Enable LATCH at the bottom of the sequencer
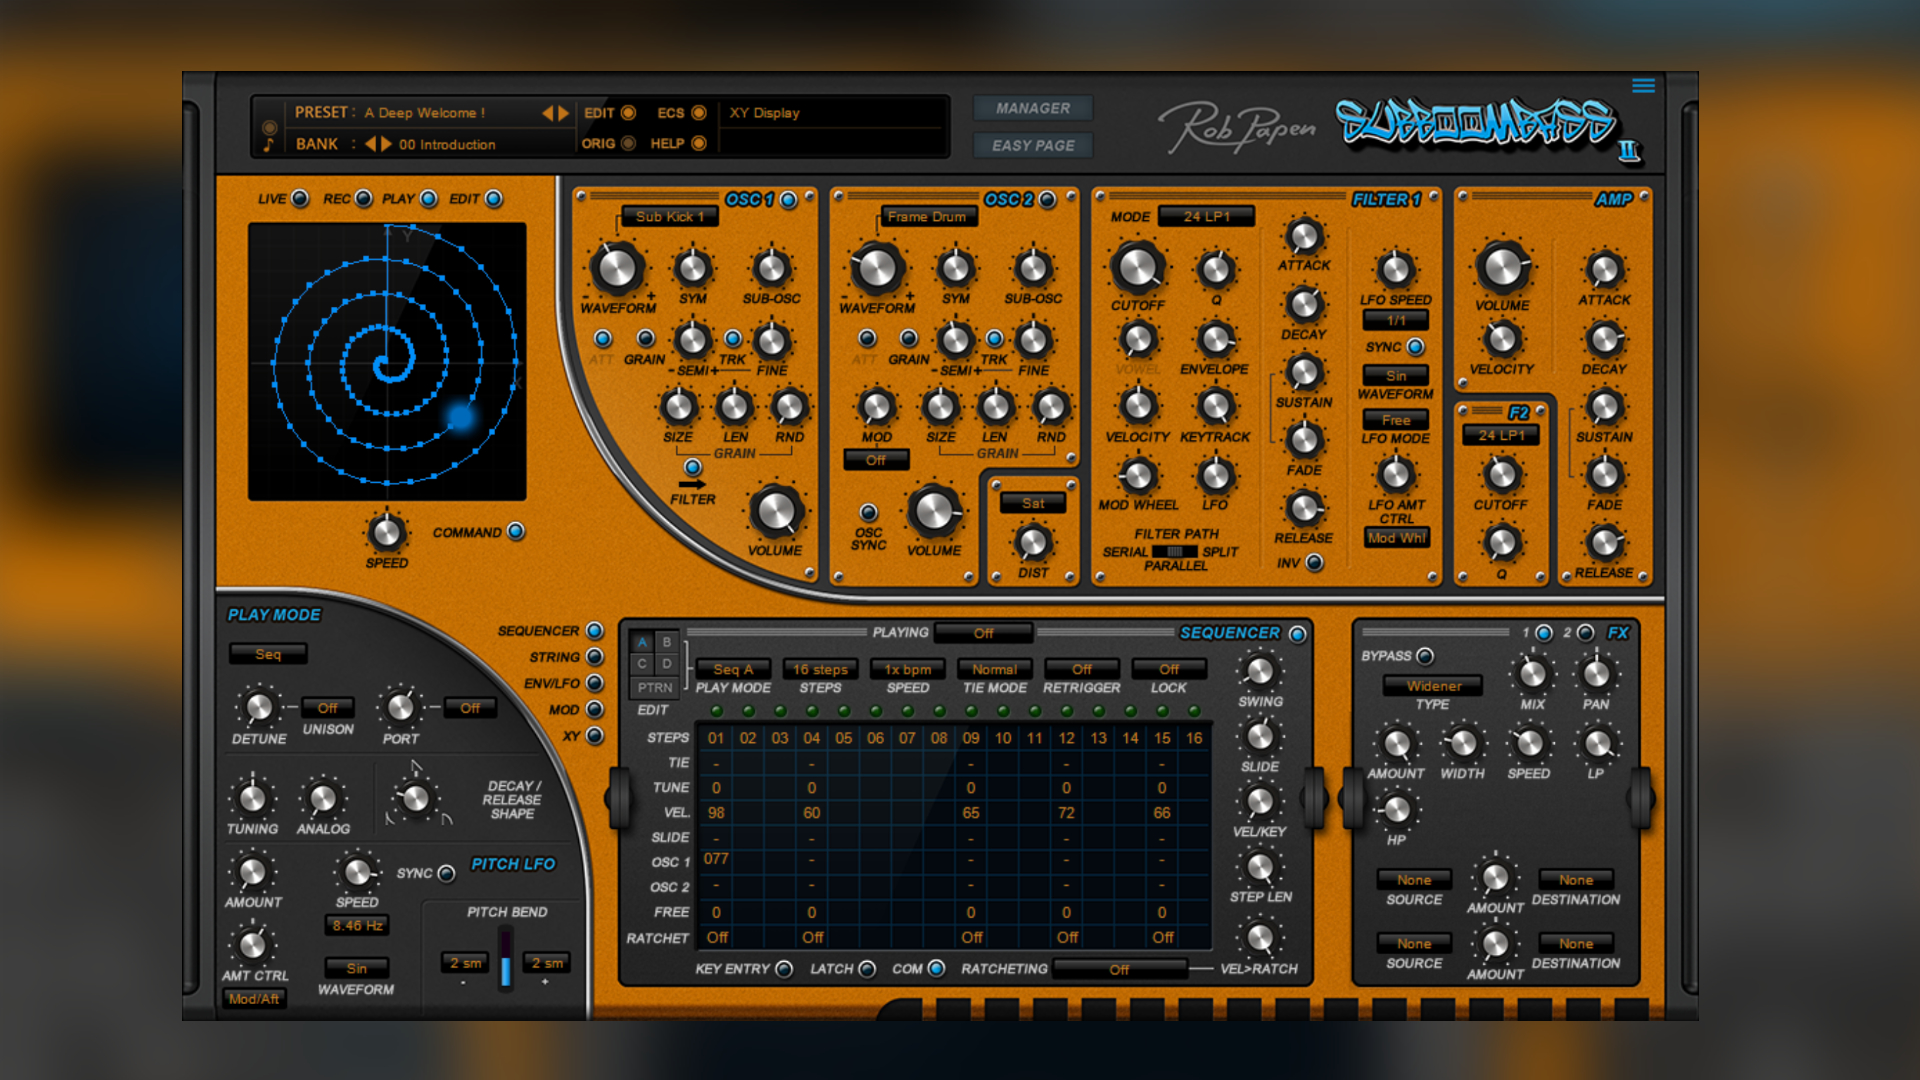1920x1080 pixels. (x=866, y=969)
